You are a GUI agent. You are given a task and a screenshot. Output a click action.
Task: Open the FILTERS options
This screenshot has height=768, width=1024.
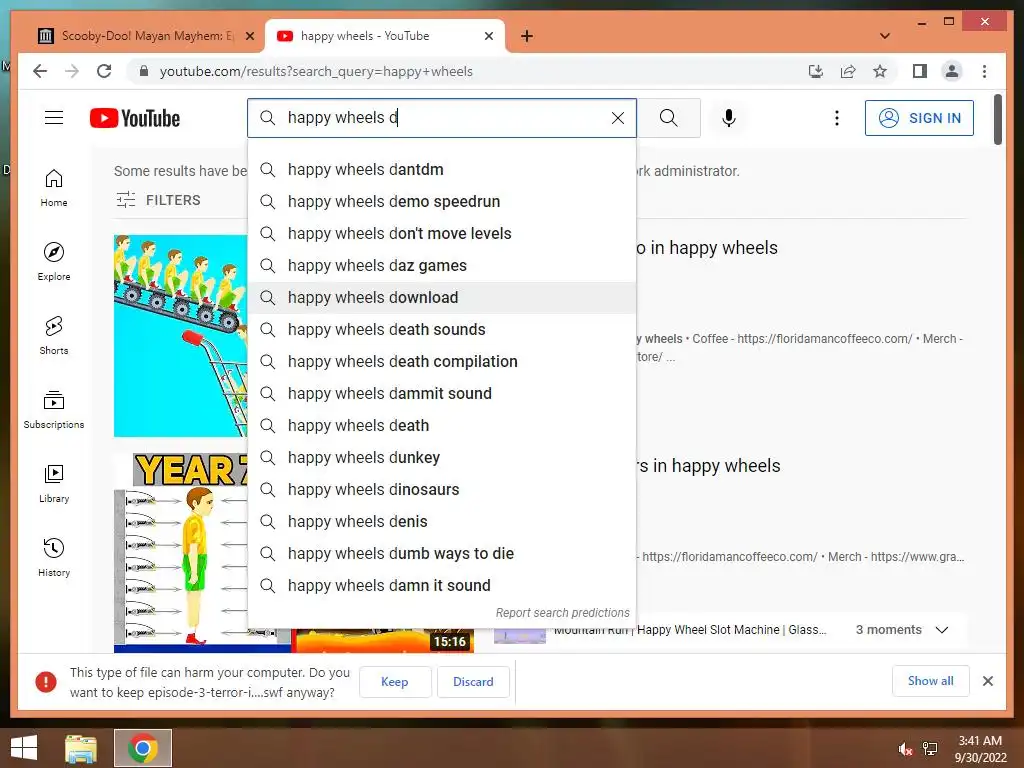tap(158, 200)
